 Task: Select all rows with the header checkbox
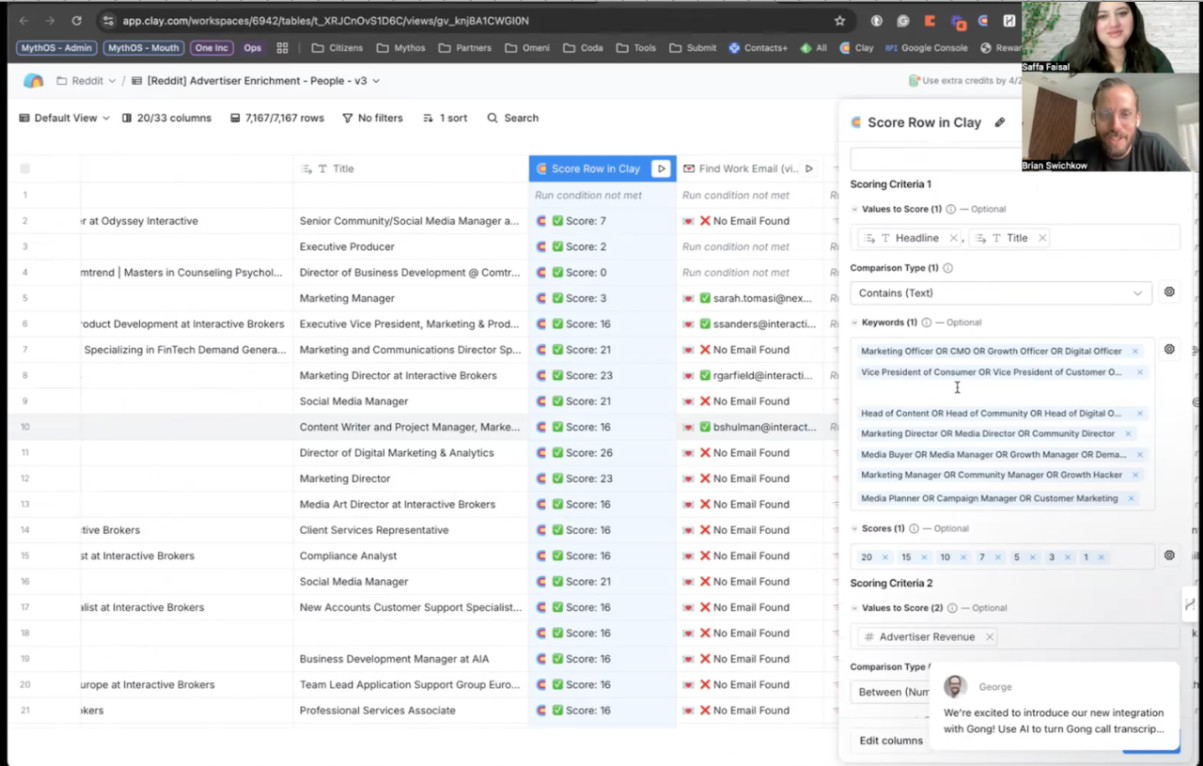25,169
